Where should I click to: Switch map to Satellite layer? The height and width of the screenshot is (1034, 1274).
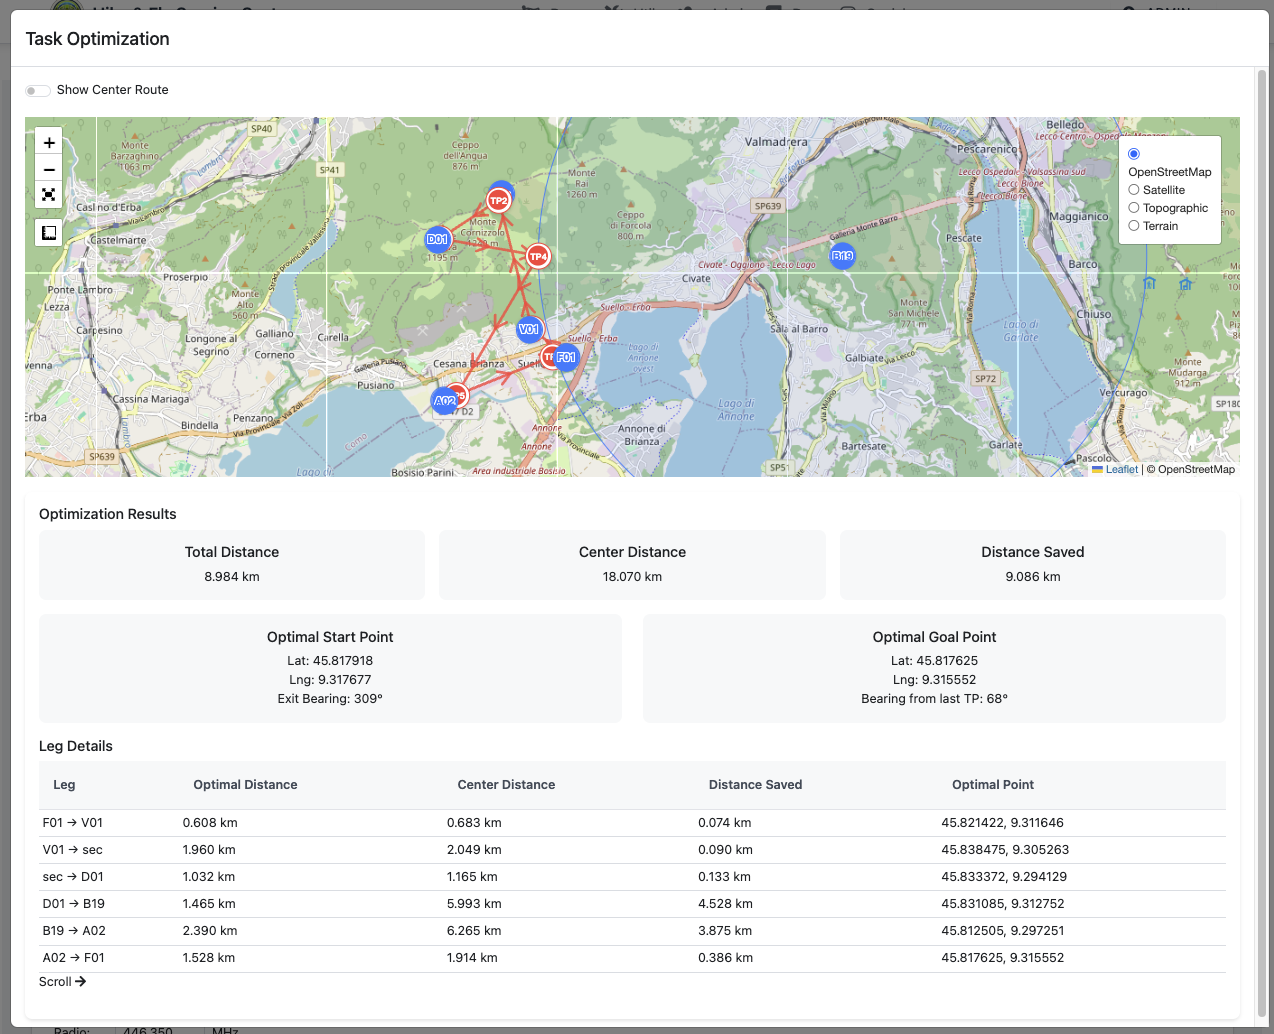(x=1134, y=190)
